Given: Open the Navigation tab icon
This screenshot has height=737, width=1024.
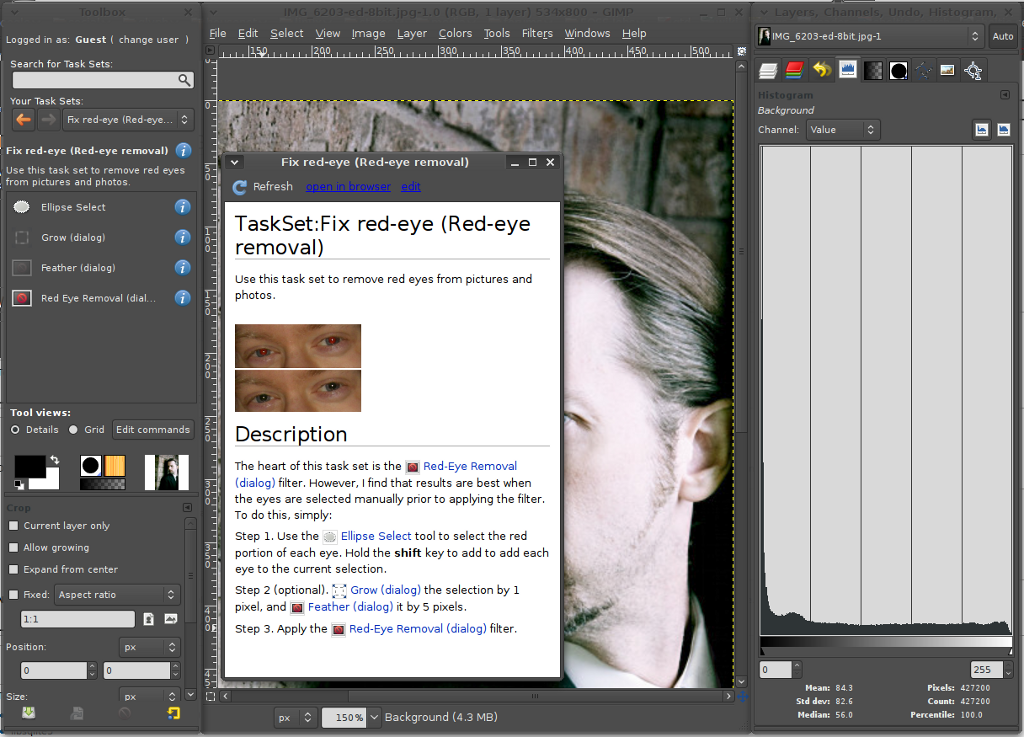Looking at the screenshot, I should coord(973,70).
